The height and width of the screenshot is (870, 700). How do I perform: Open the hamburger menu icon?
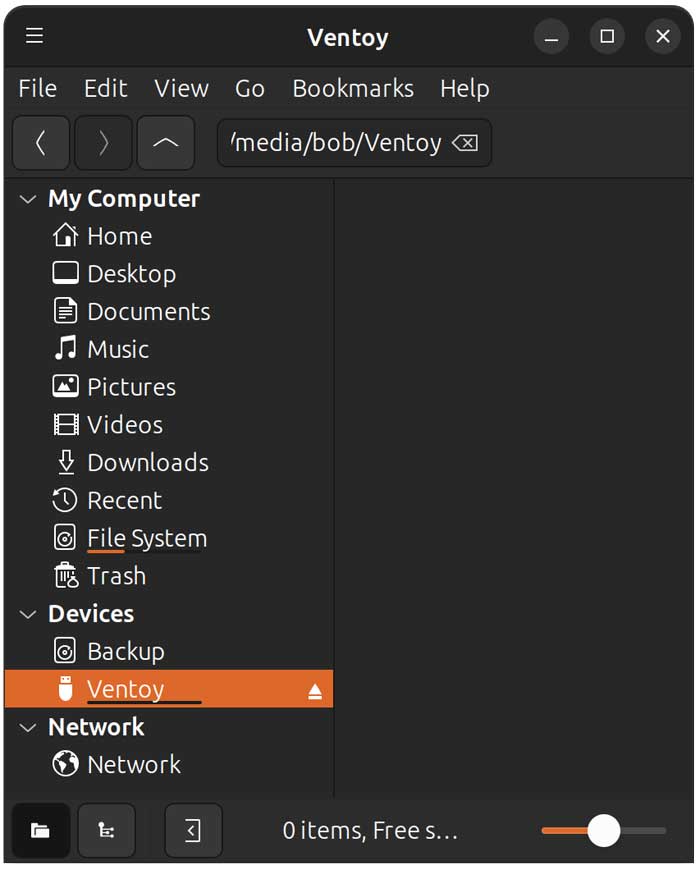click(x=33, y=36)
